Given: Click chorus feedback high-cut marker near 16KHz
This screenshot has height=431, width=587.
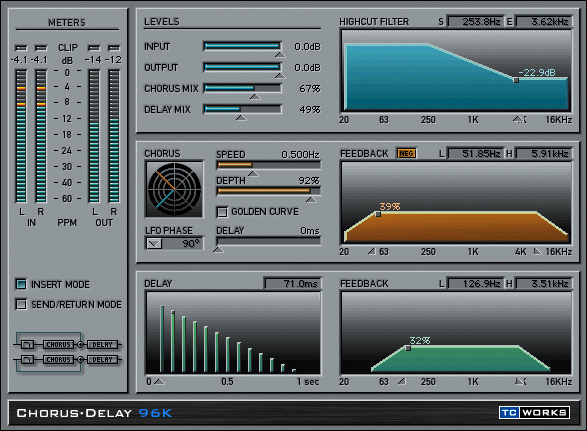Looking at the screenshot, I should pyautogui.click(x=537, y=251).
